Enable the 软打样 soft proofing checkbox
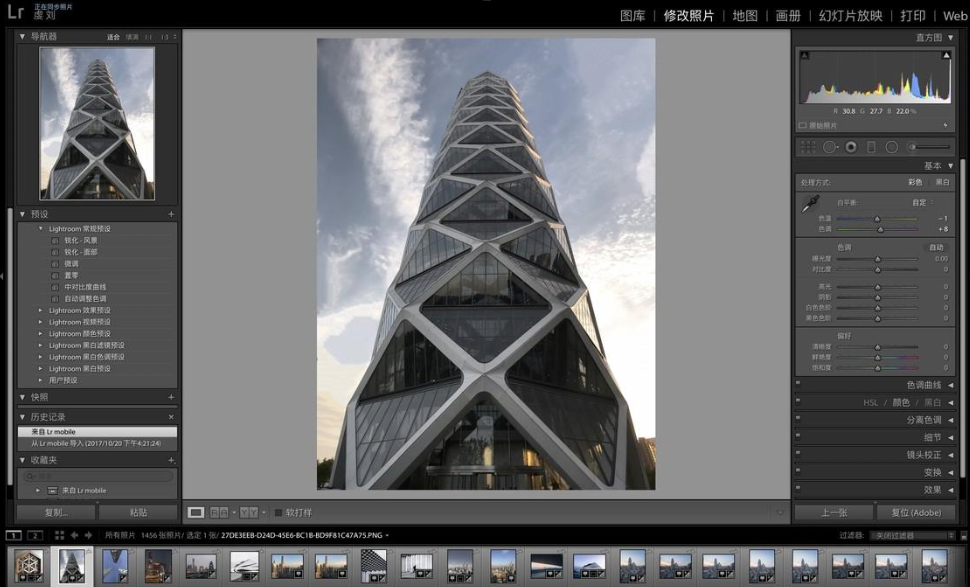The image size is (970, 587). [278, 512]
